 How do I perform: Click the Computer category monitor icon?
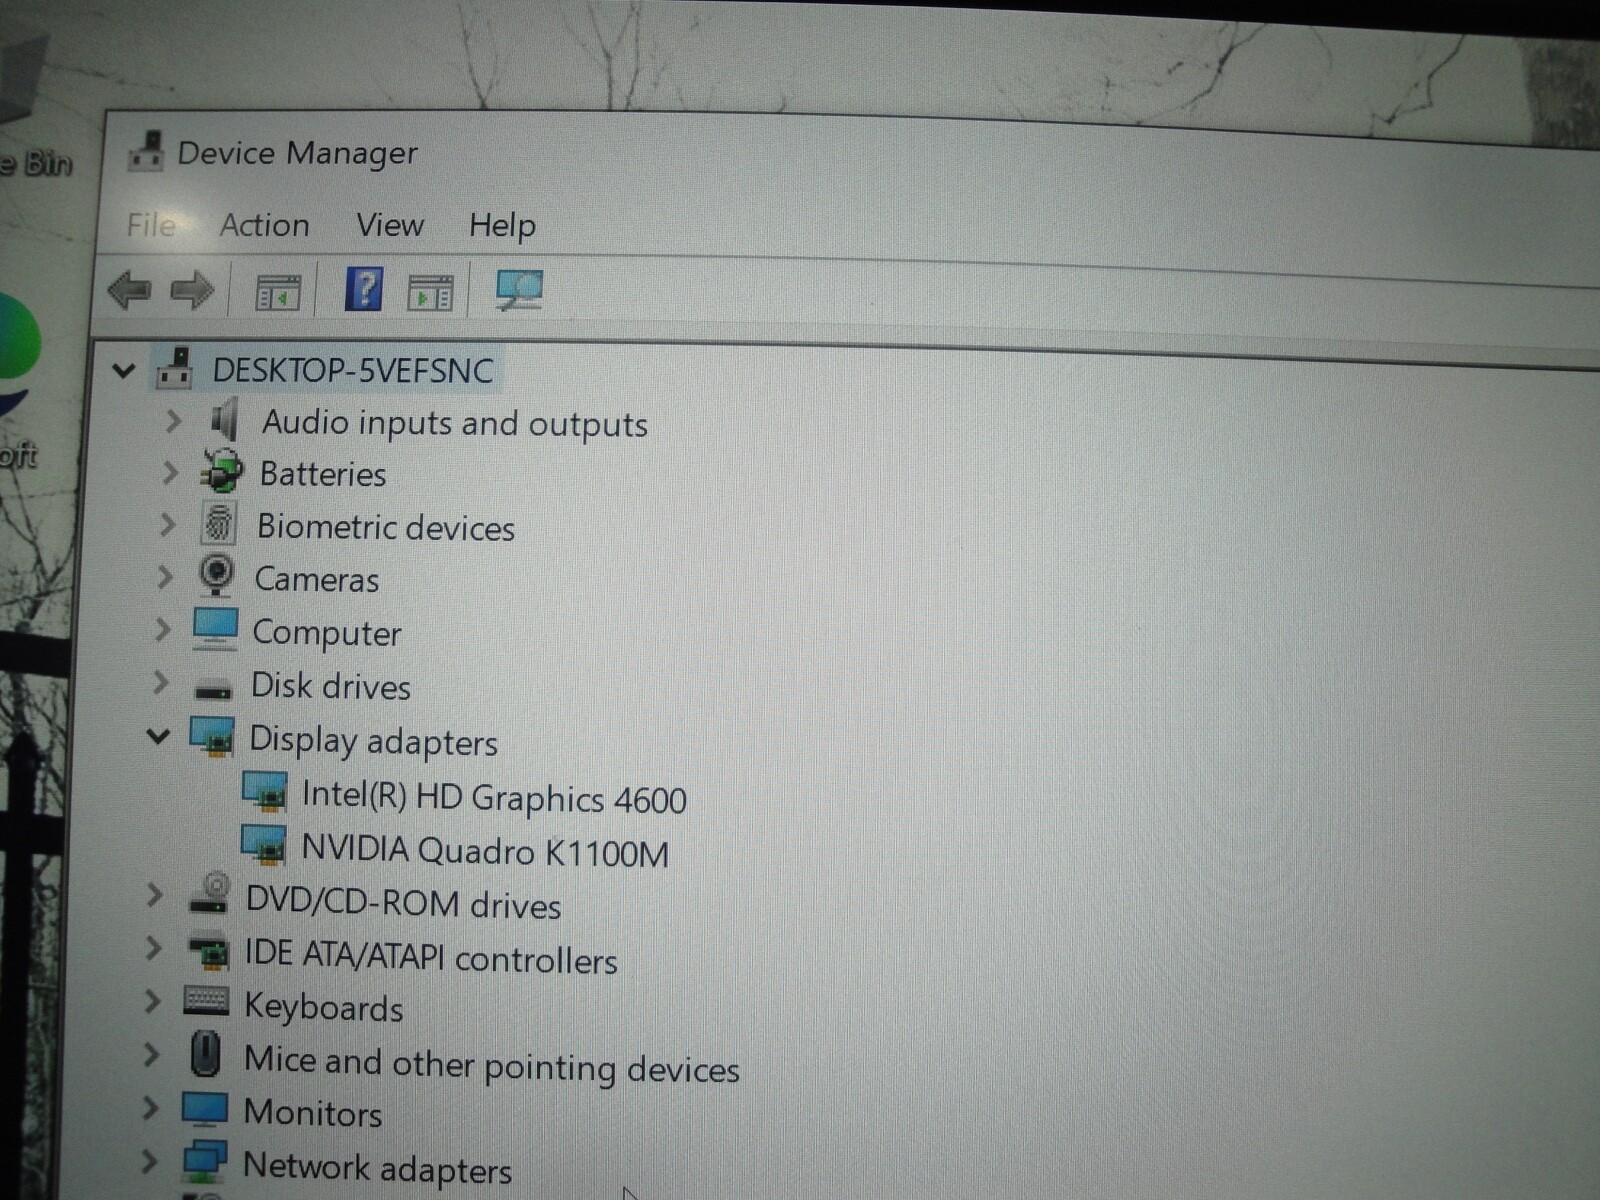(x=215, y=629)
